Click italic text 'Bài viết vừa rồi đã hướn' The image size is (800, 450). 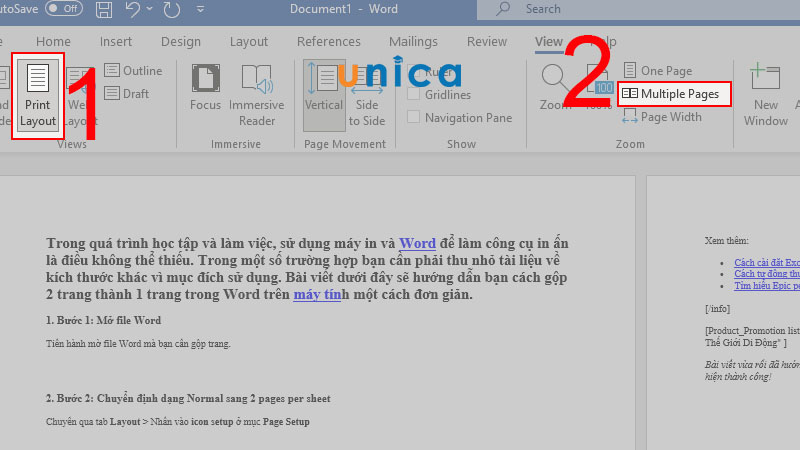click(752, 365)
